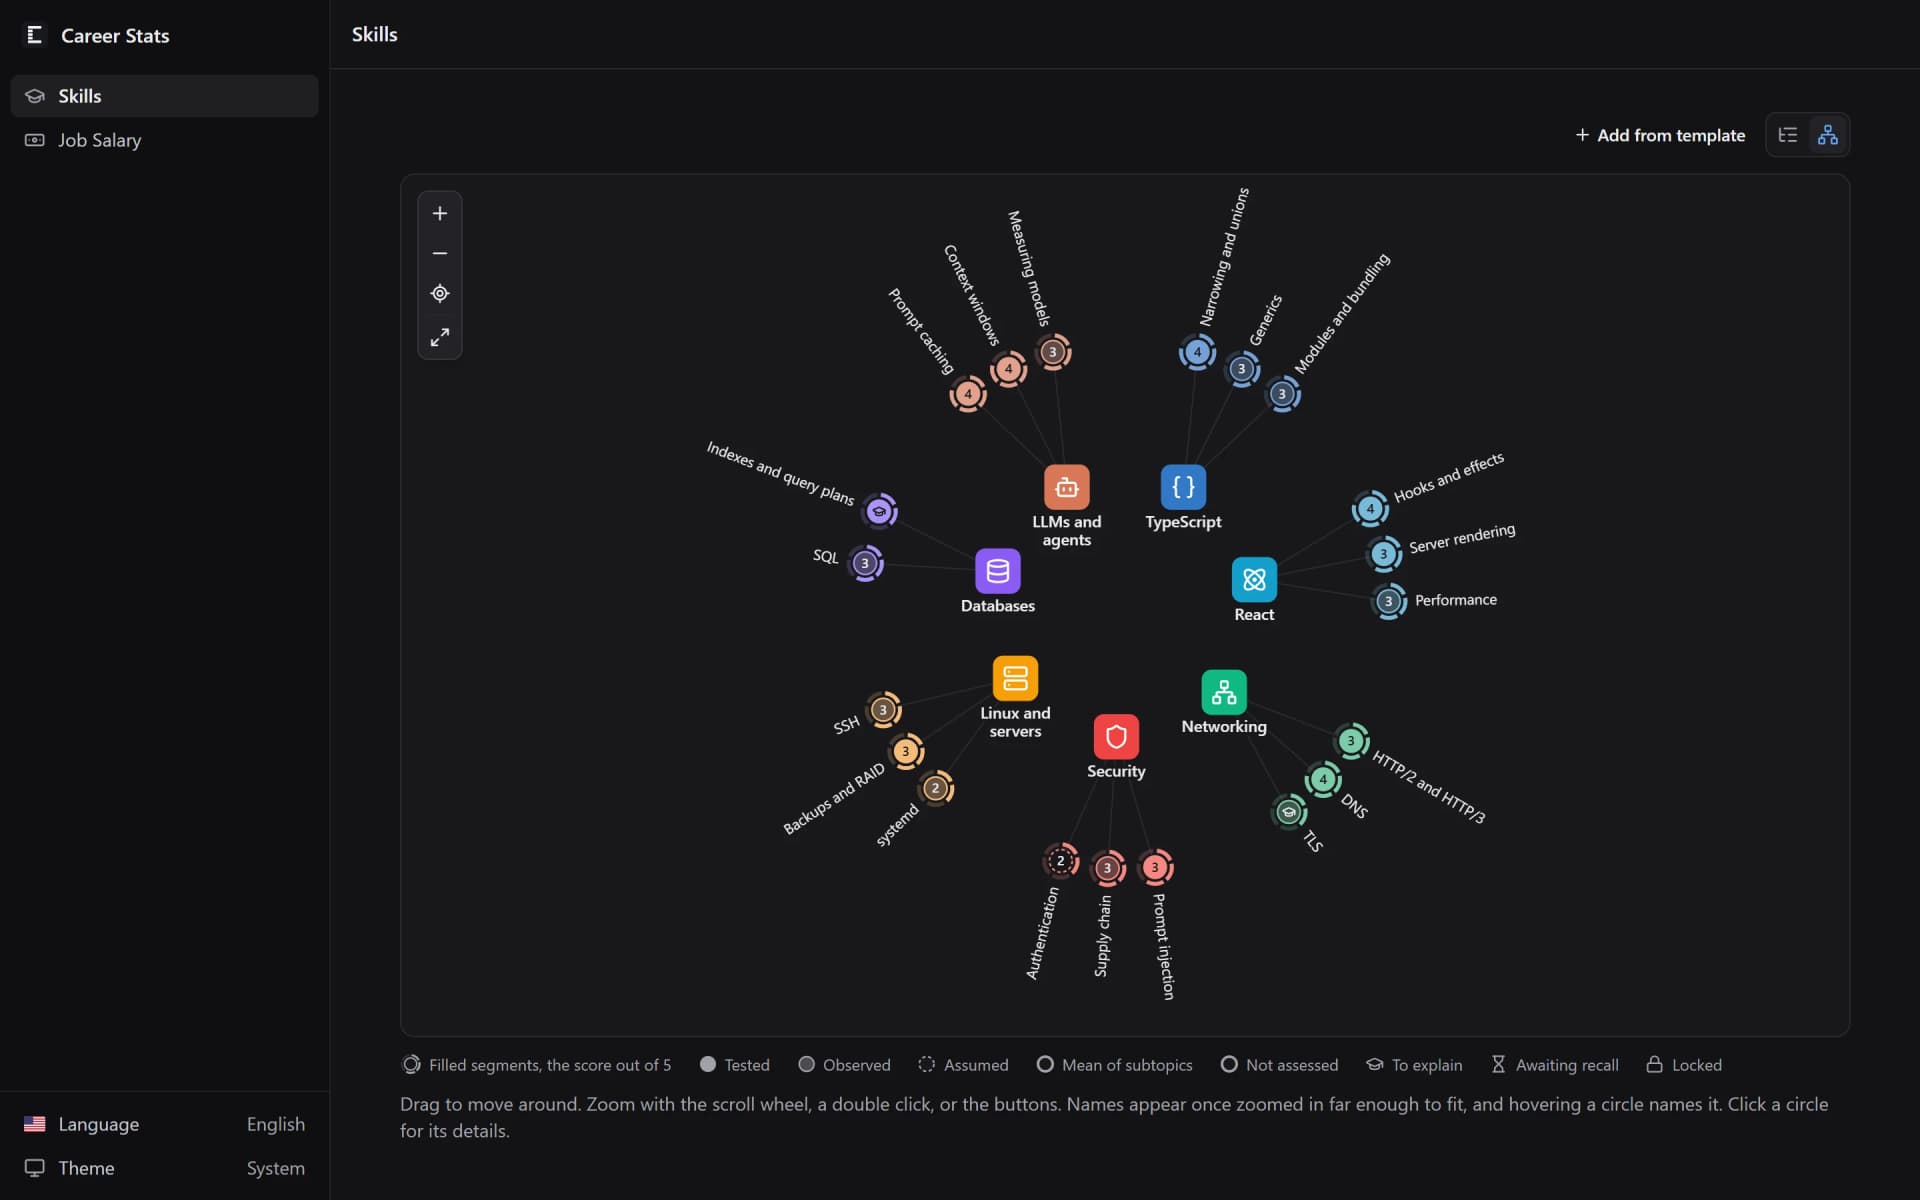Zoom out with the minus button
The width and height of the screenshot is (1920, 1200).
439,254
